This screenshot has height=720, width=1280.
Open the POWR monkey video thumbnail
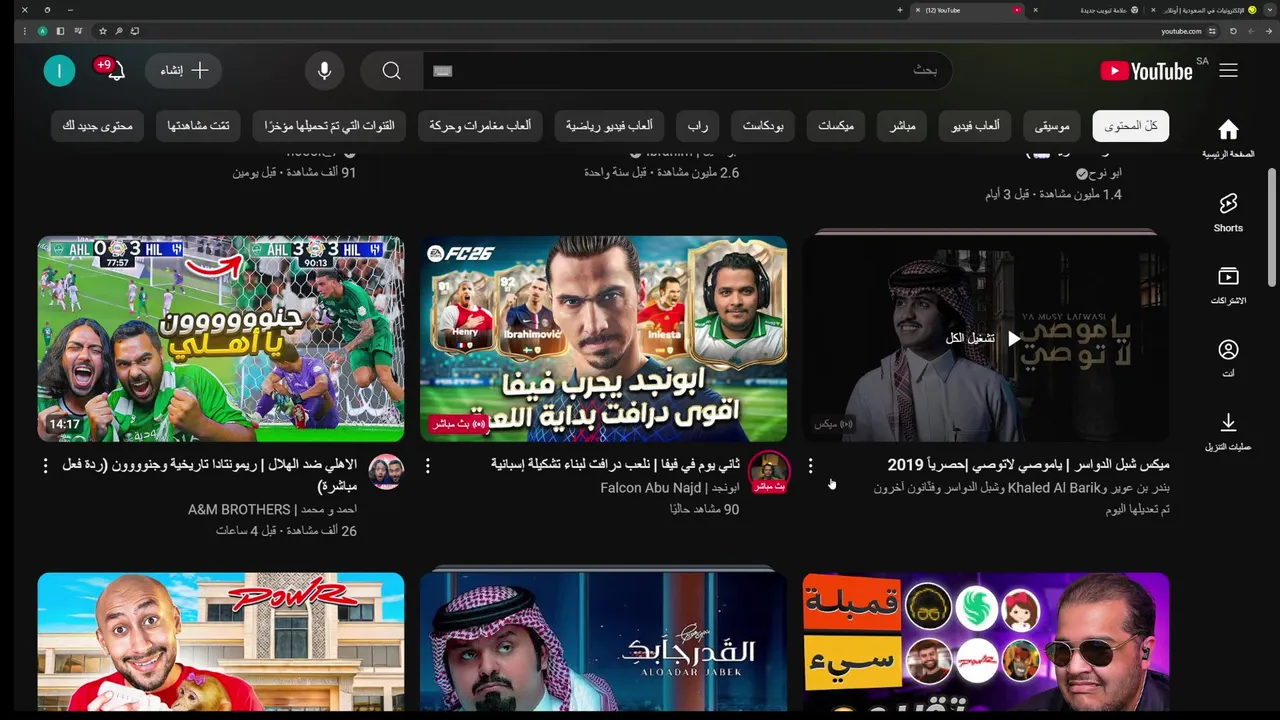pyautogui.click(x=221, y=642)
